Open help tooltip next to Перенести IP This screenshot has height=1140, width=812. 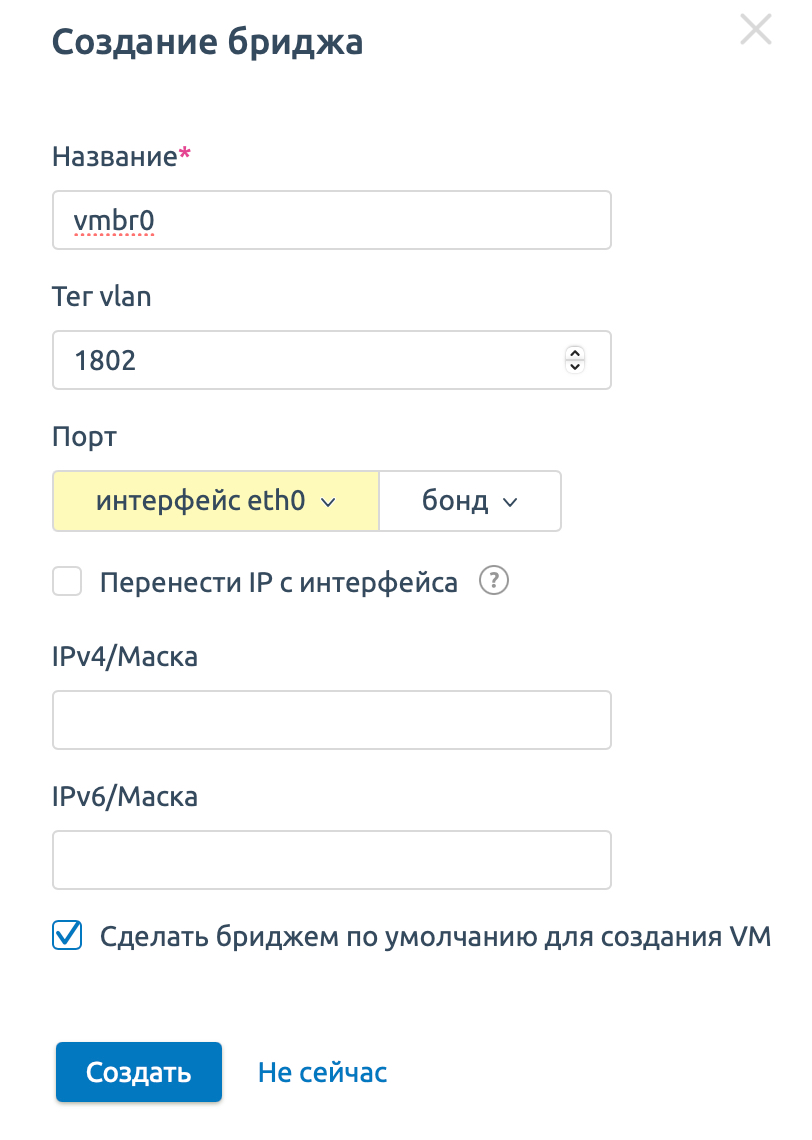pos(494,581)
